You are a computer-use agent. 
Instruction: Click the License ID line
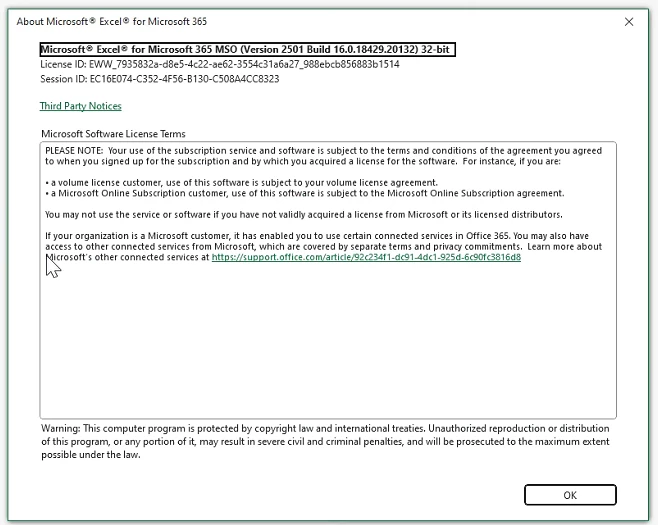pyautogui.click(x=219, y=64)
